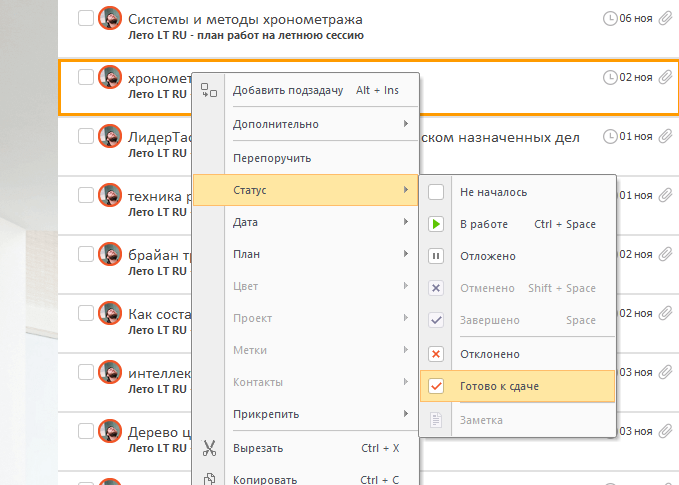Click the paperclip on the техника row
Screen dimensions: 679x485
coord(665,195)
